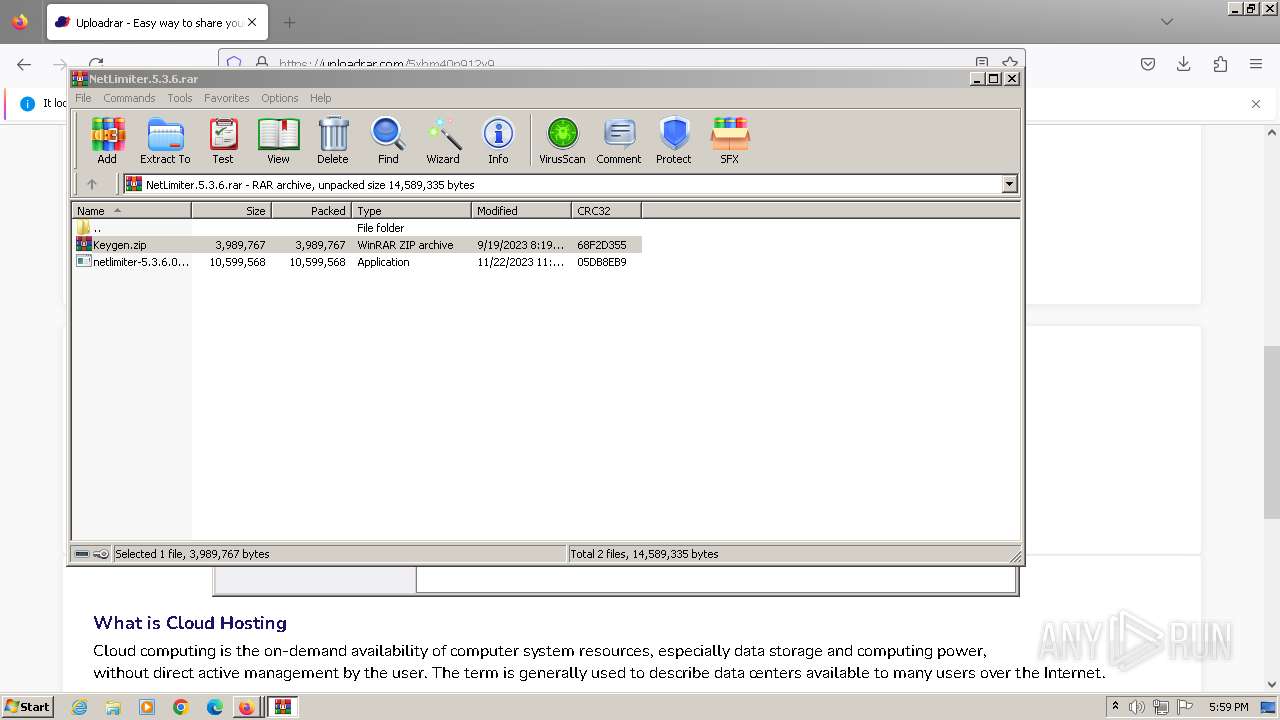The height and width of the screenshot is (720, 1280).
Task: Sort files by Name column header
Action: coord(131,210)
